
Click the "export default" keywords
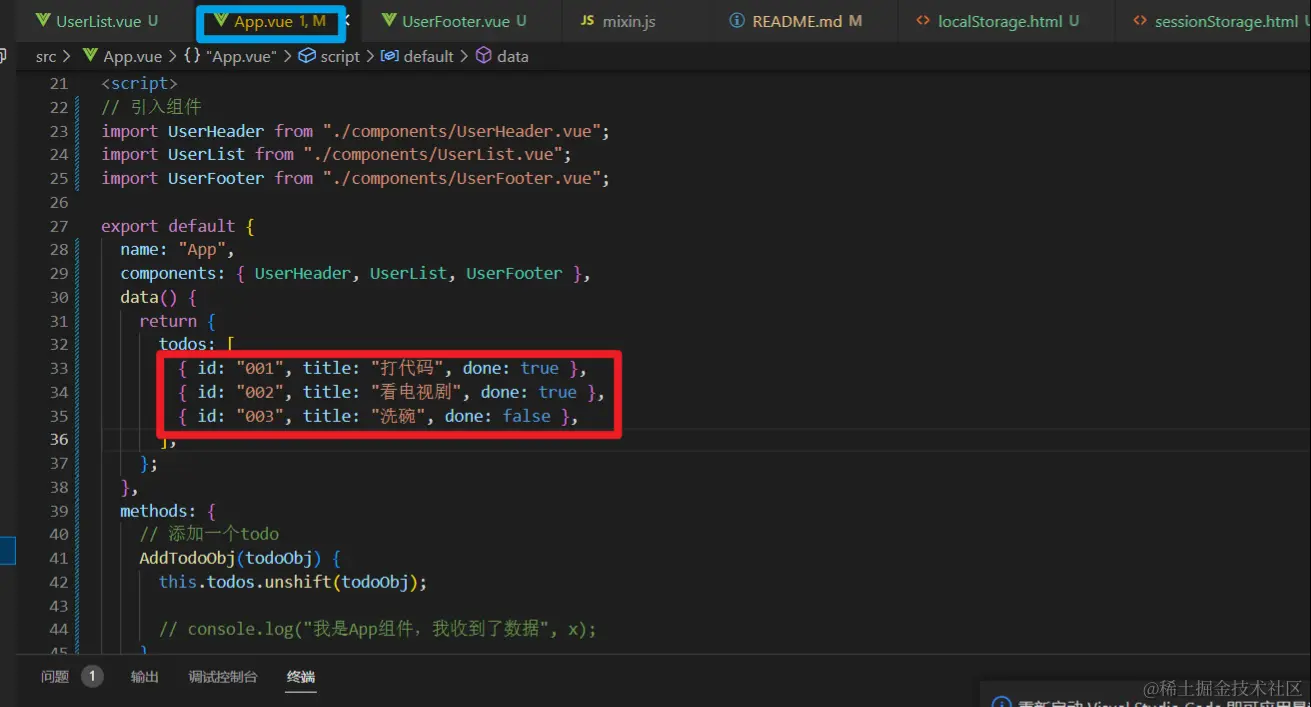168,226
